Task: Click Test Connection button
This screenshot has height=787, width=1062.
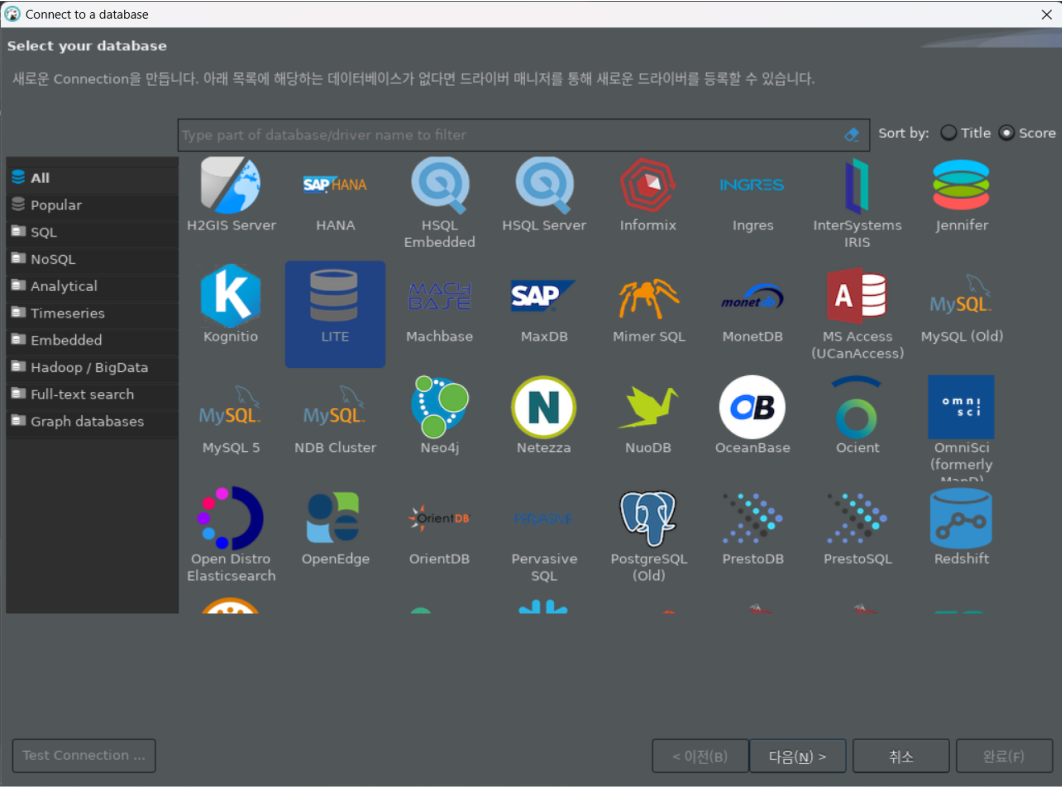Action: 84,755
